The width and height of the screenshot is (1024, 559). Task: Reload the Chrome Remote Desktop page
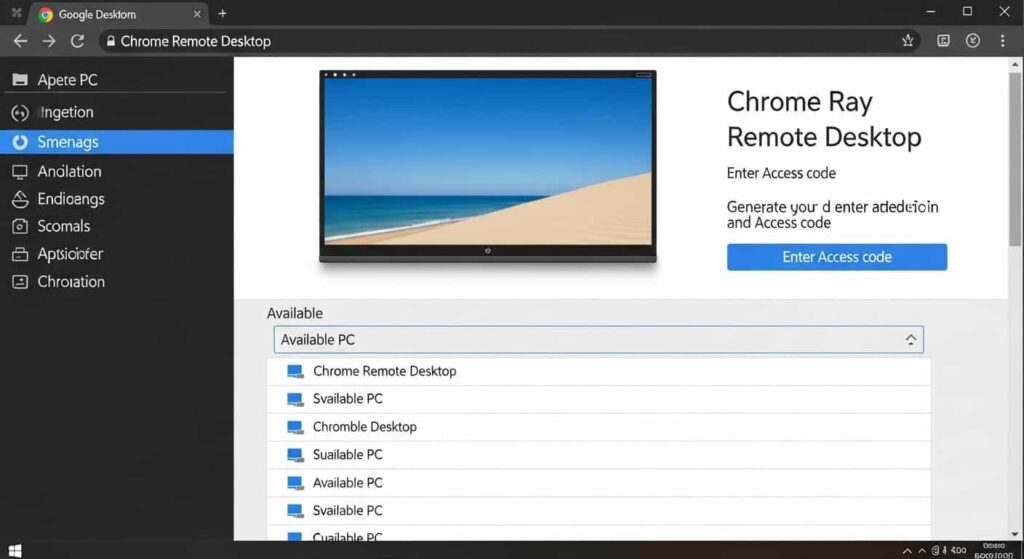77,41
